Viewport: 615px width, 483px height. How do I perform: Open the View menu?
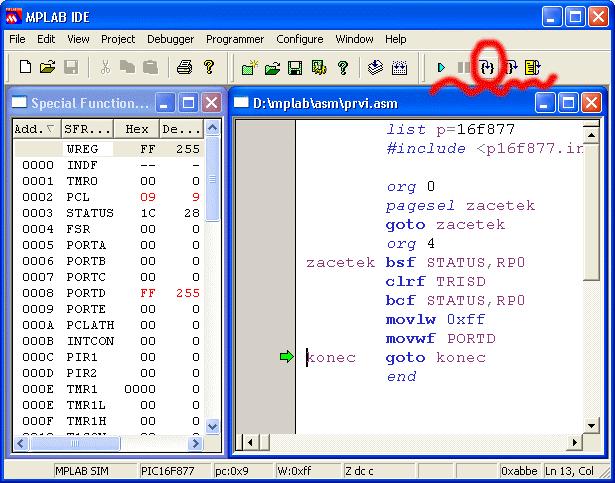(x=78, y=39)
